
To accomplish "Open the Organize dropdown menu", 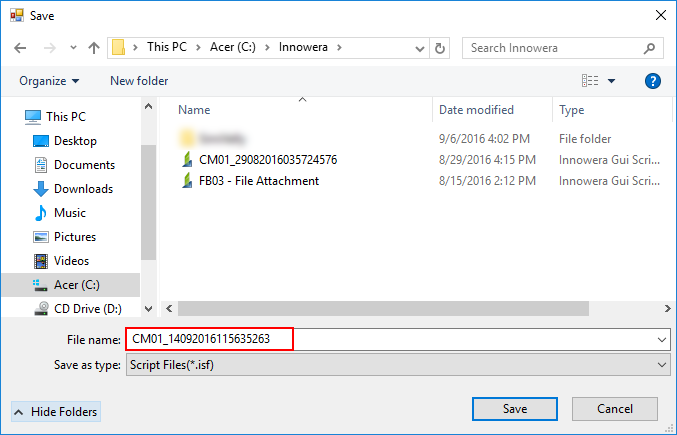I will pos(48,81).
